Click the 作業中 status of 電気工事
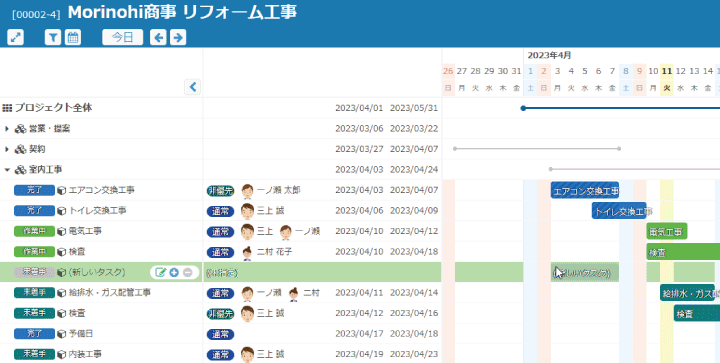The width and height of the screenshot is (720, 363). point(34,231)
